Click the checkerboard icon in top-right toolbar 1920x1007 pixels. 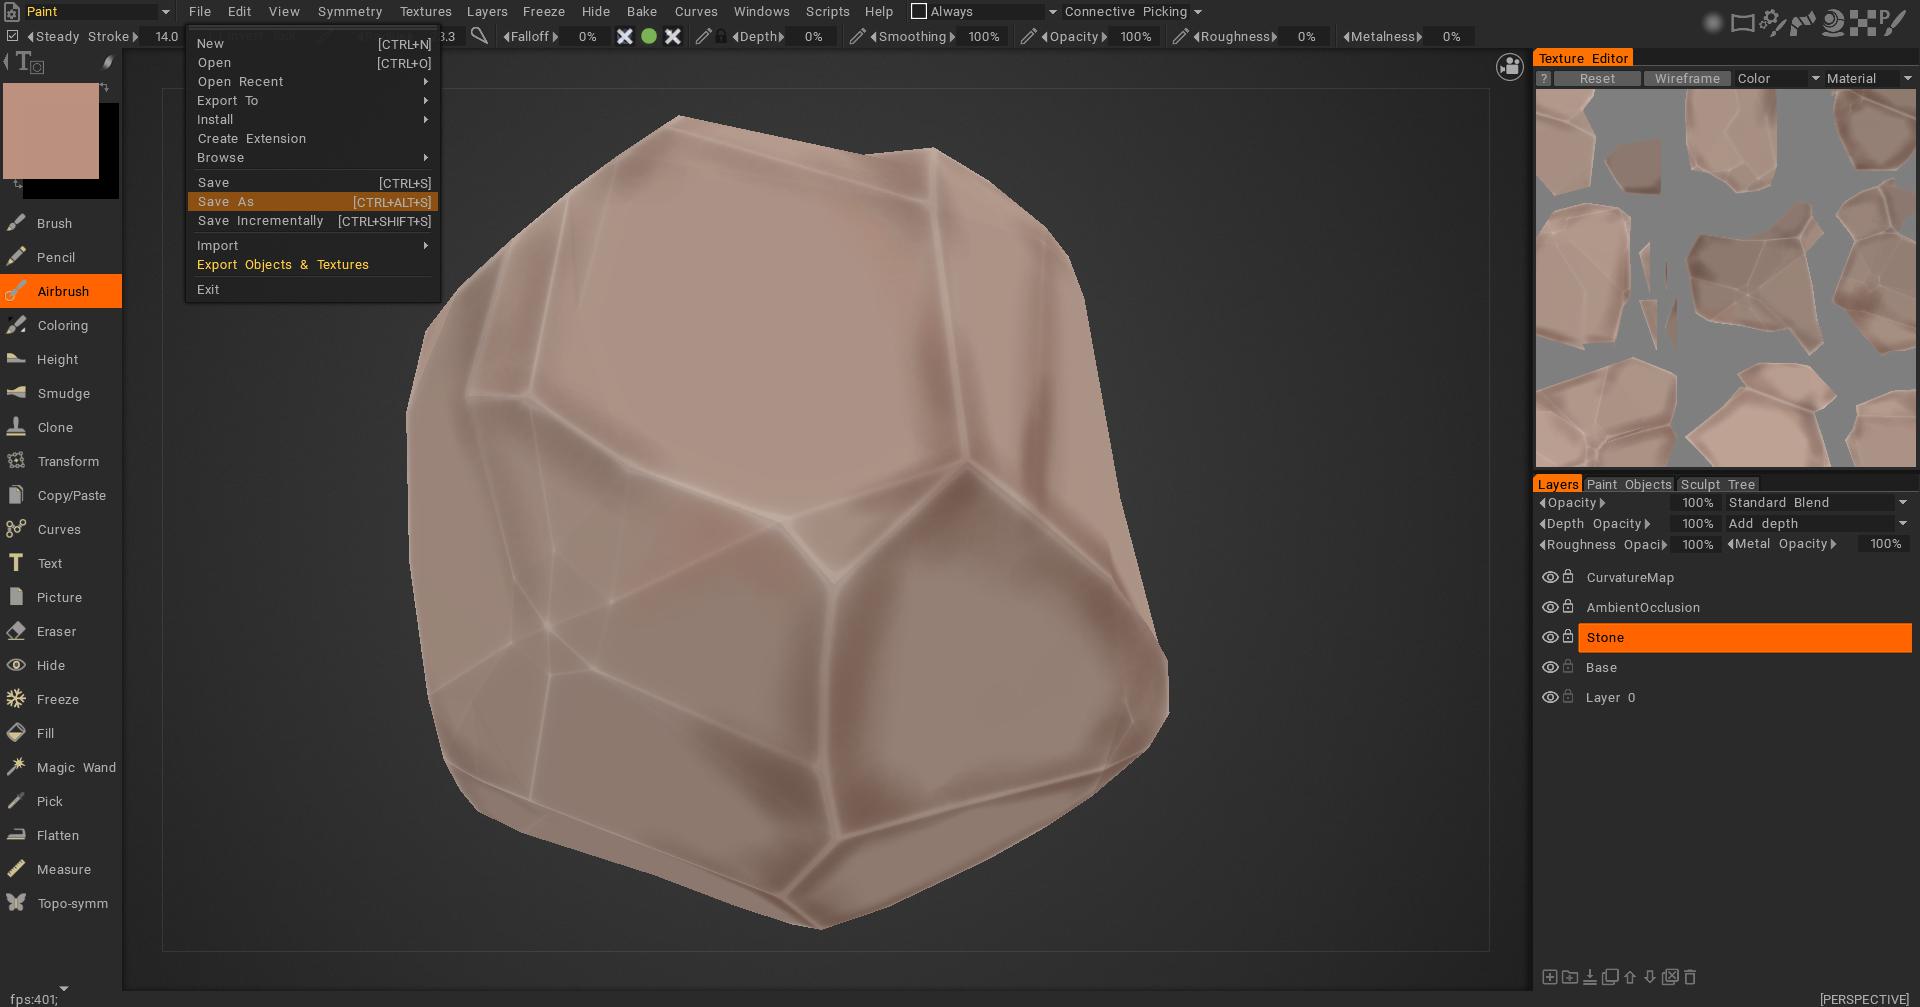pos(1863,22)
